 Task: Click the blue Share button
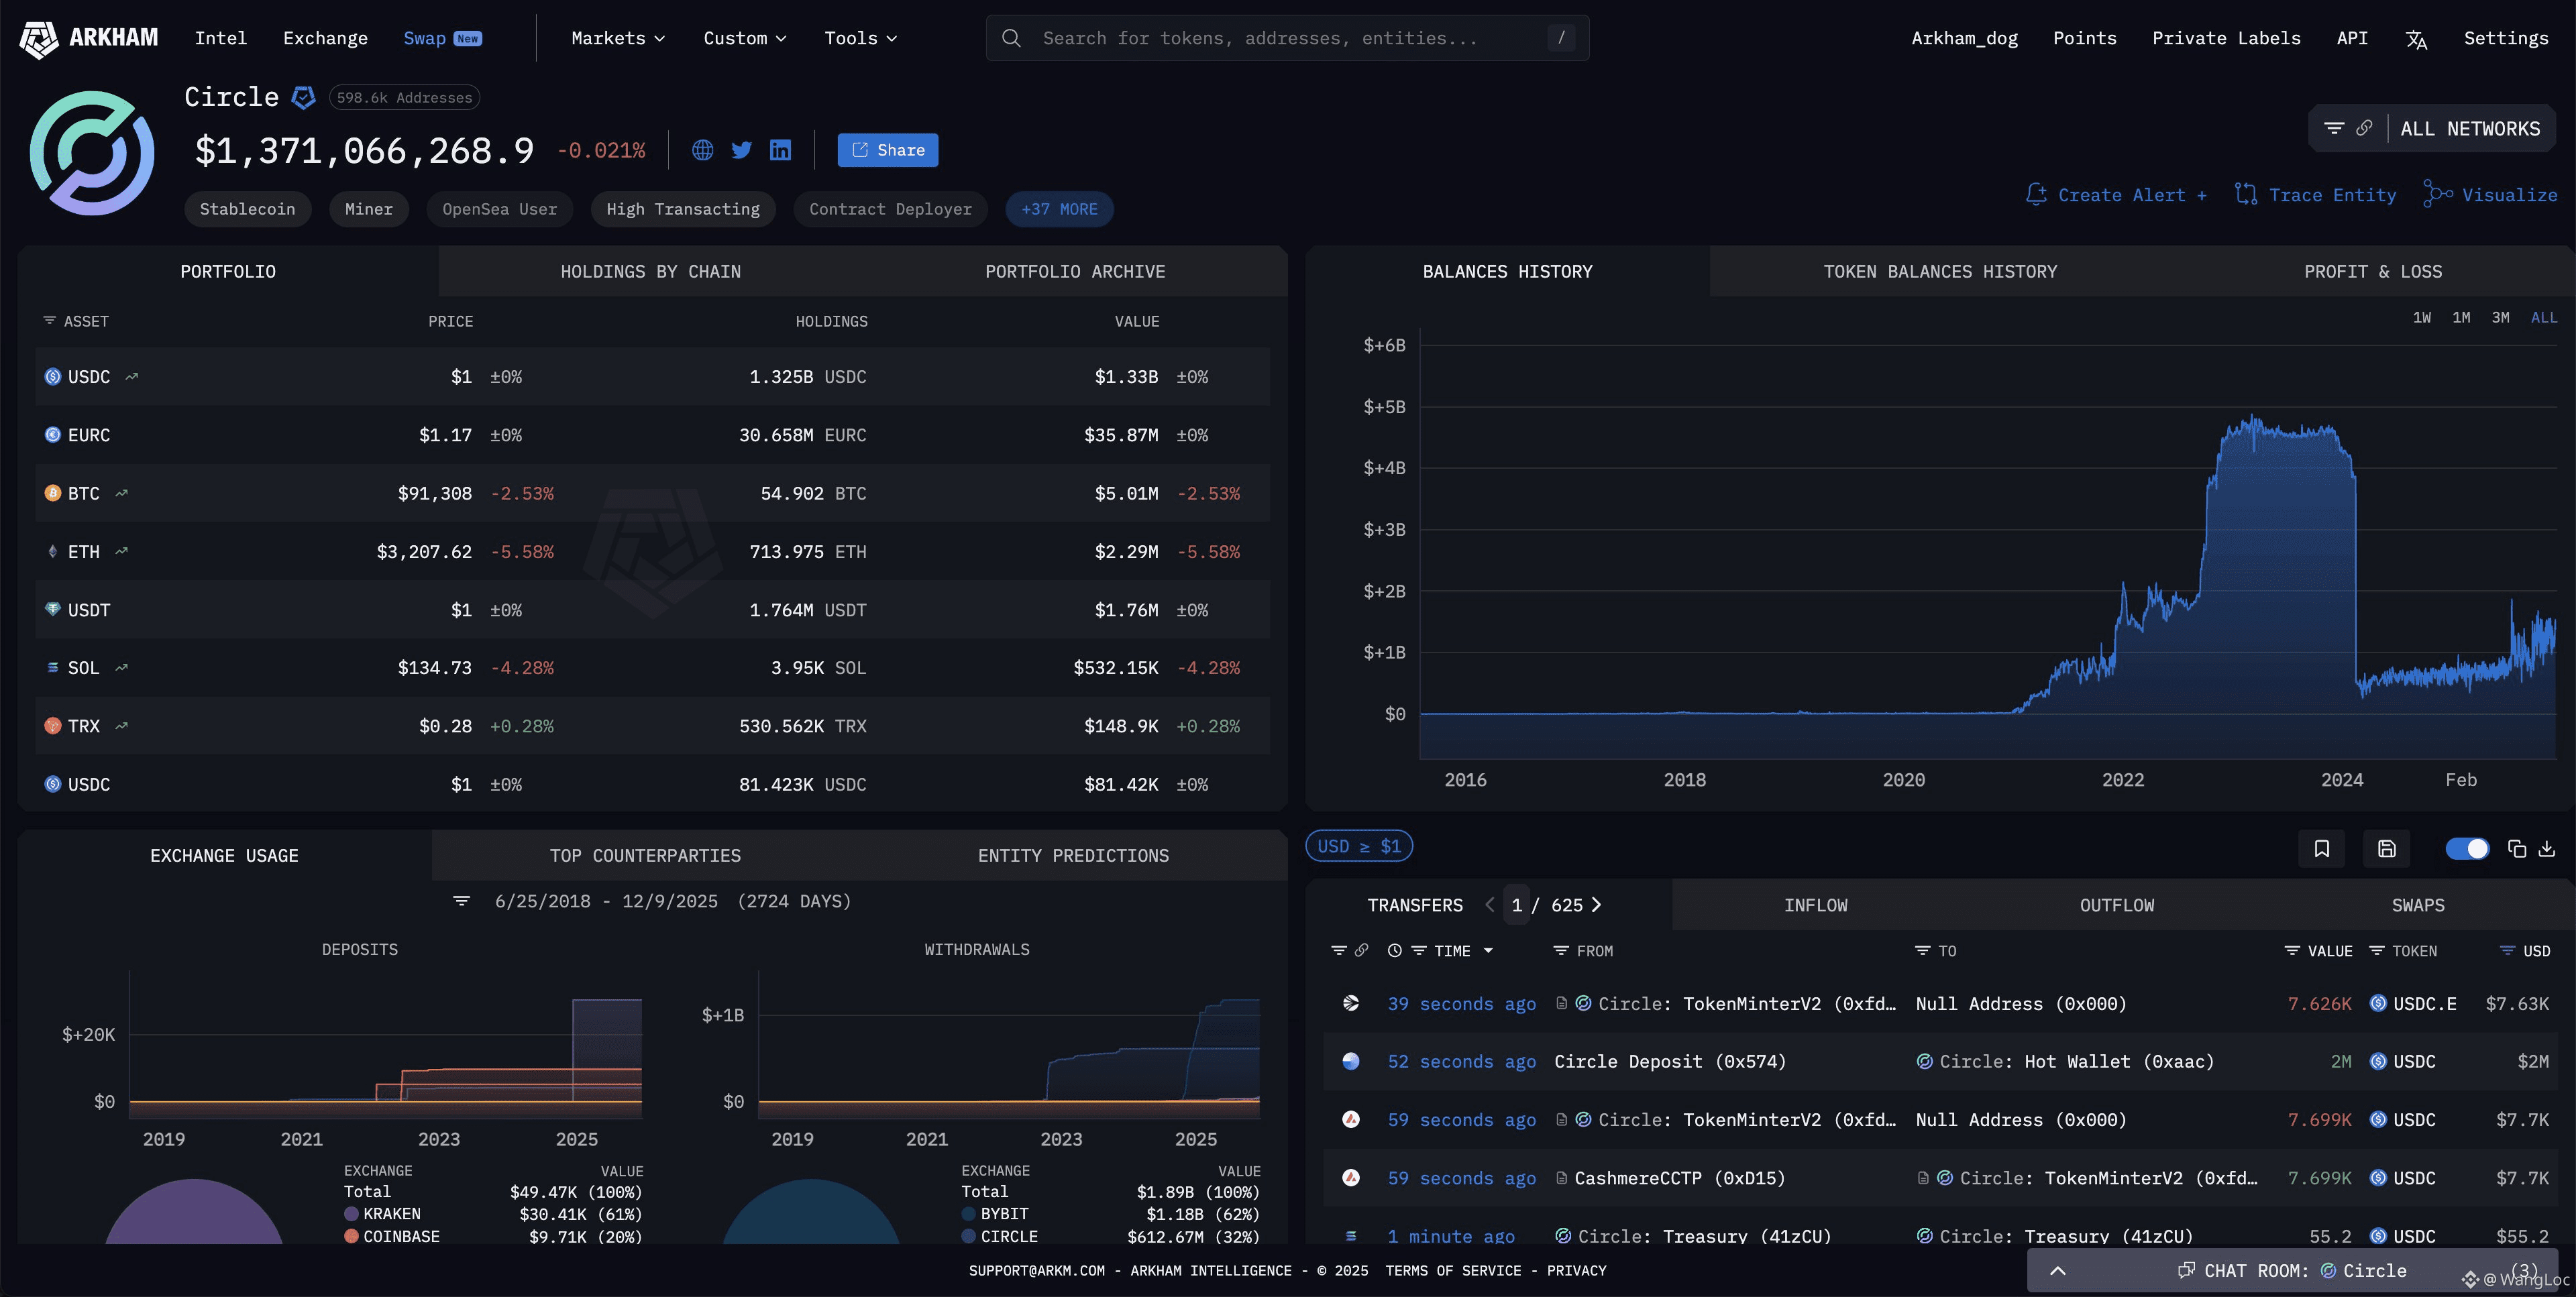click(887, 150)
